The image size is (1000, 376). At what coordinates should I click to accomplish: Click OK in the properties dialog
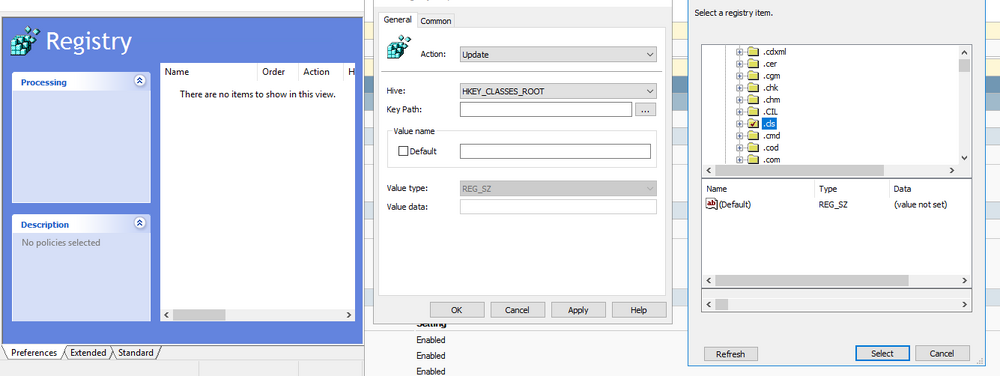[x=457, y=310]
